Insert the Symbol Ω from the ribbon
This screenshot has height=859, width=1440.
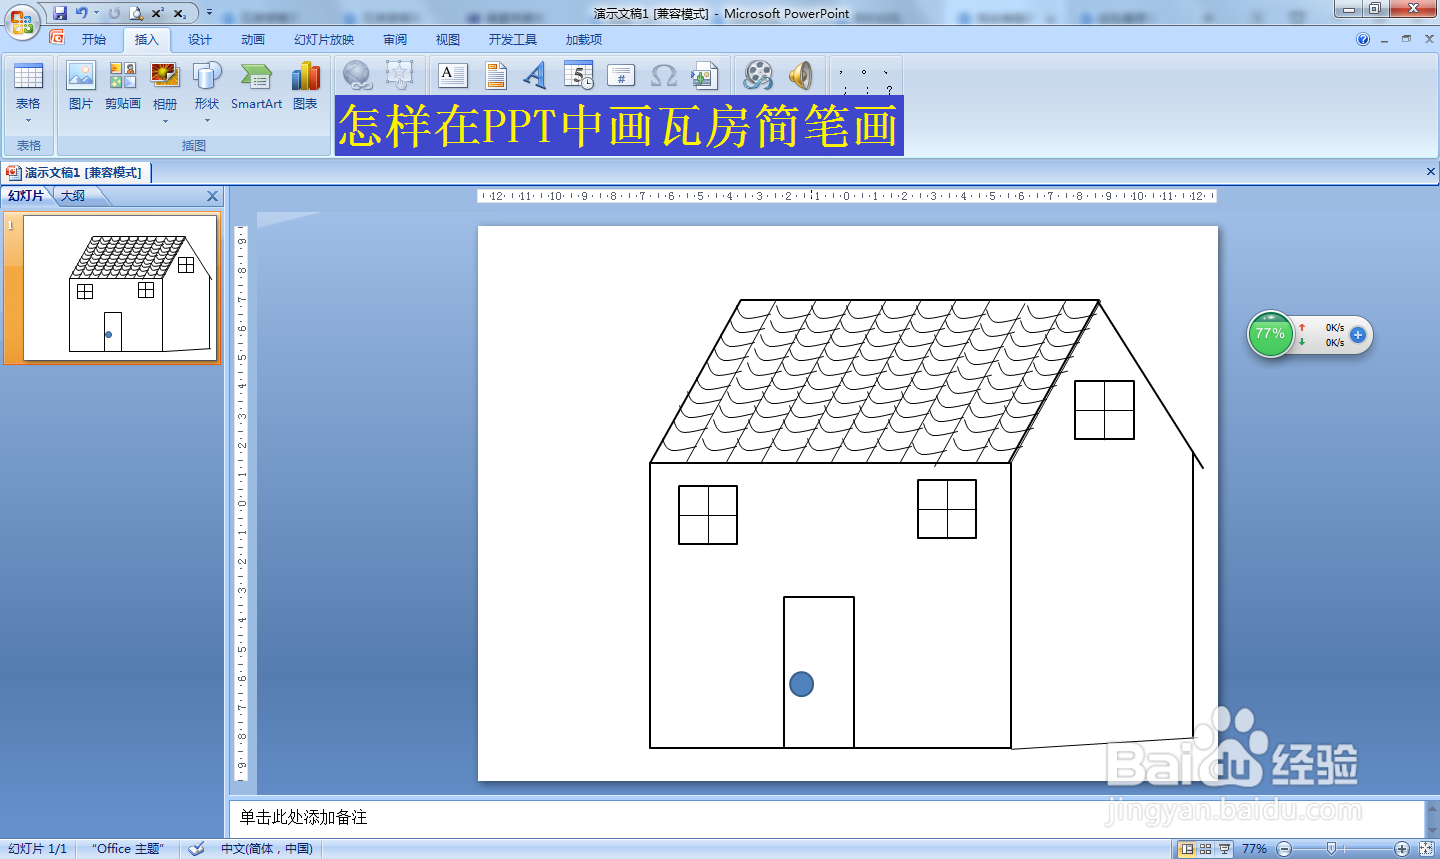pyautogui.click(x=662, y=75)
